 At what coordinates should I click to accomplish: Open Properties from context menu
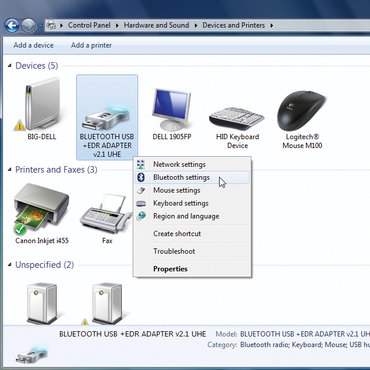pyautogui.click(x=192, y=269)
